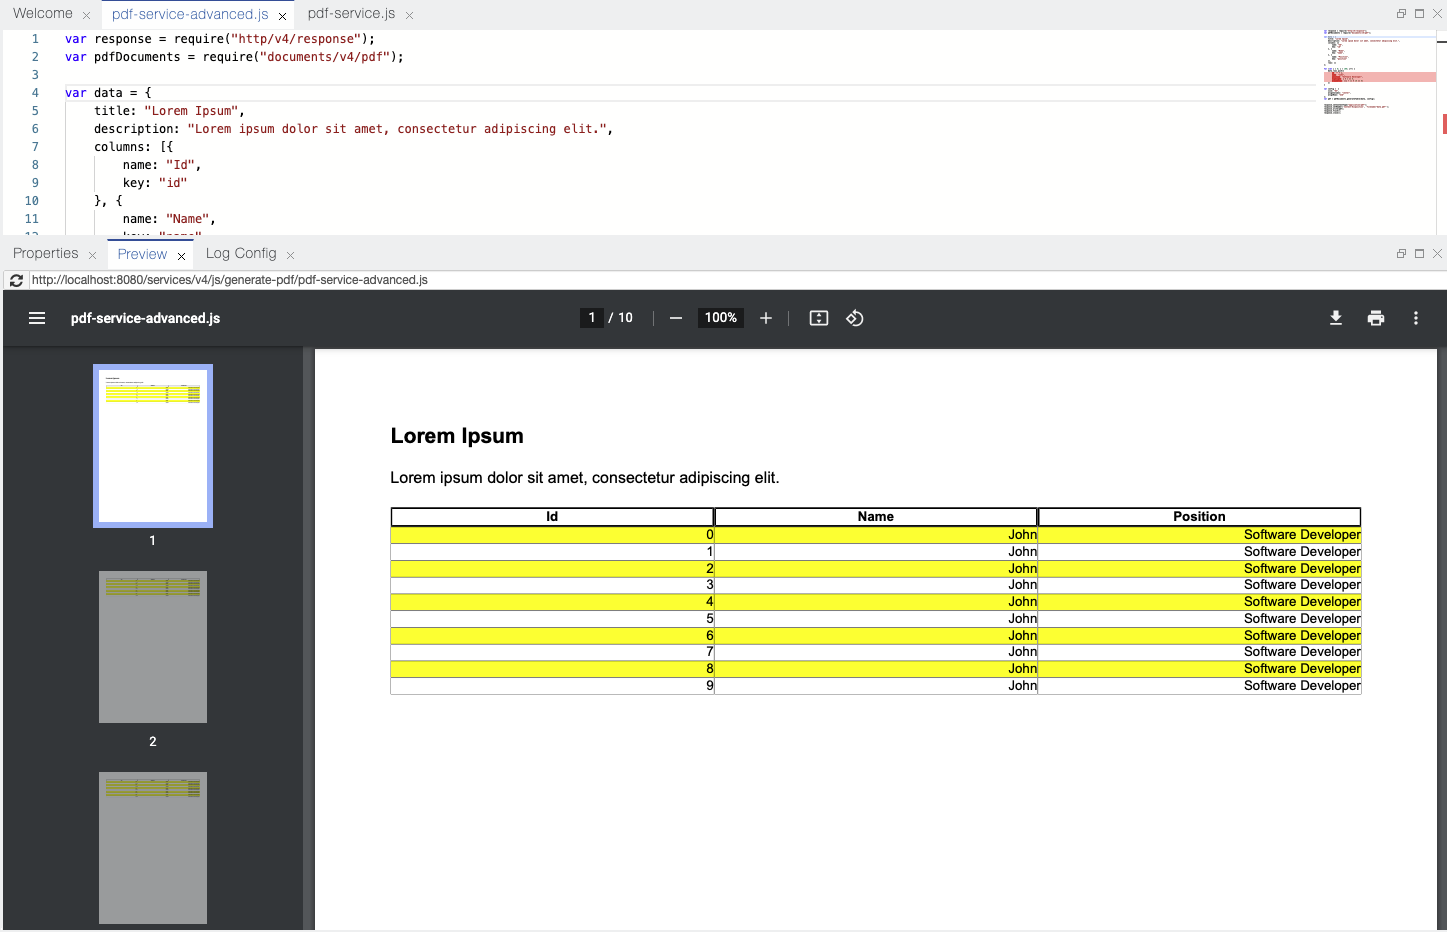Select the Preview panel tab

tap(142, 255)
